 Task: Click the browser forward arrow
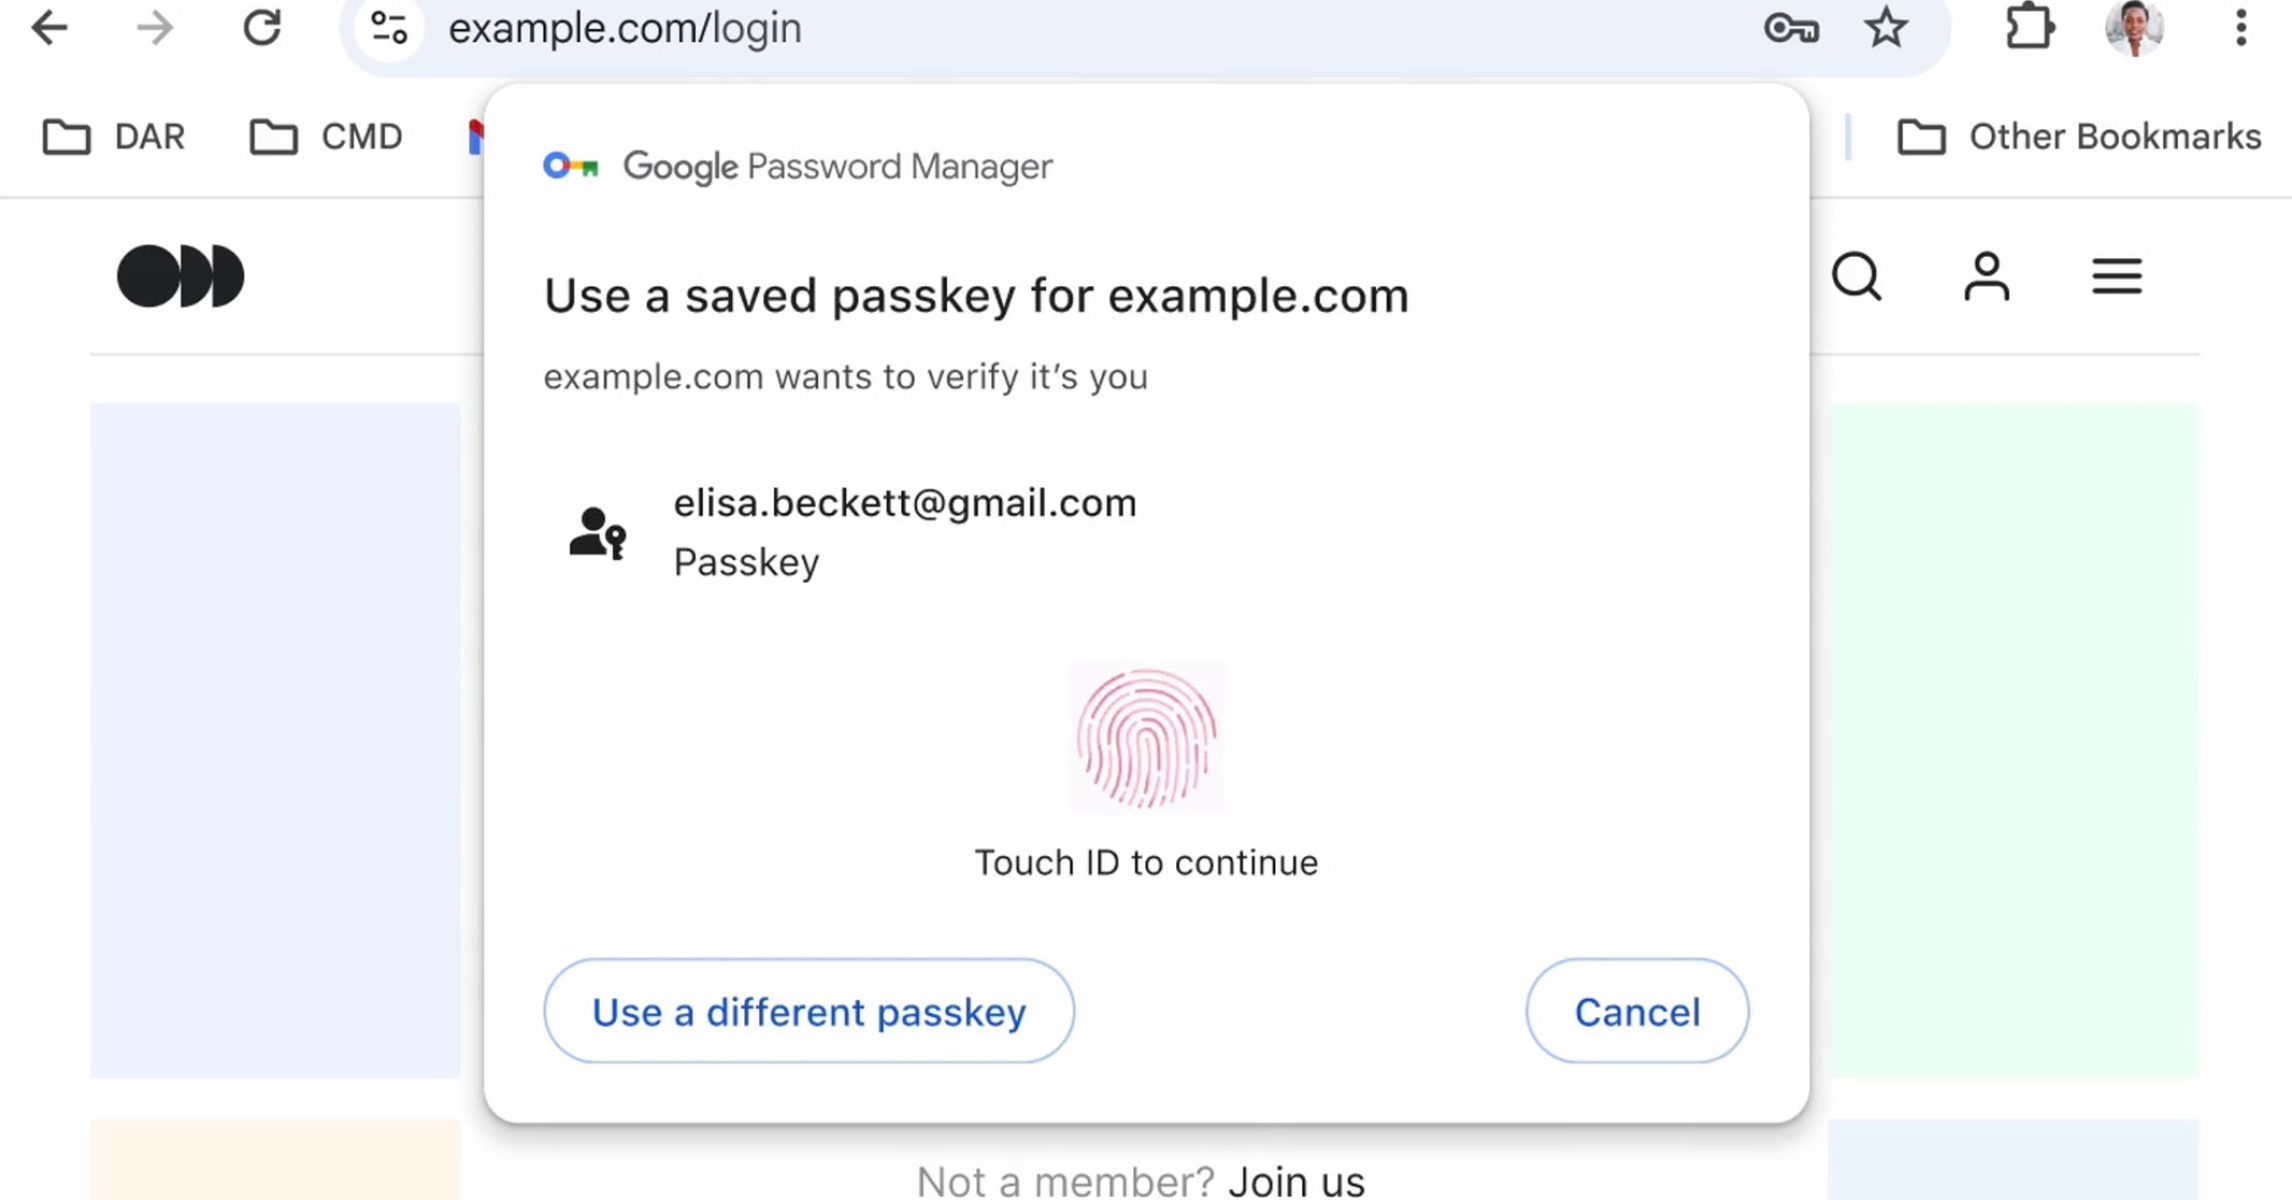tap(154, 28)
